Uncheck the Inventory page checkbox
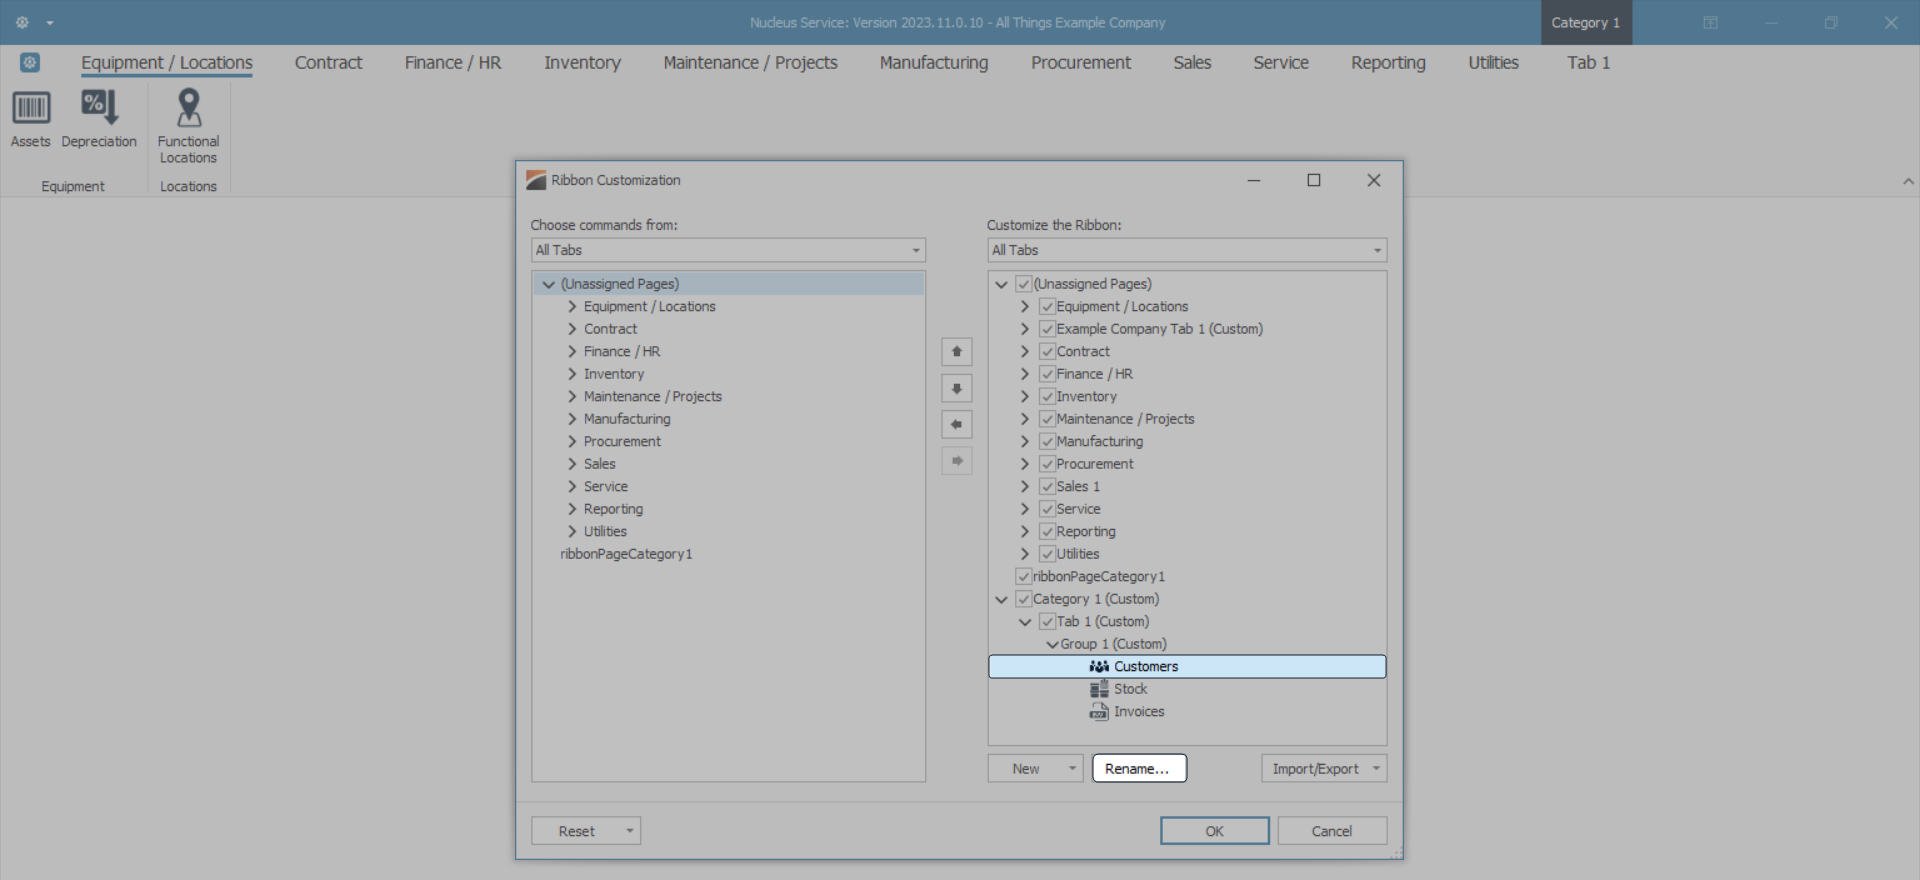The image size is (1920, 880). [1047, 397]
